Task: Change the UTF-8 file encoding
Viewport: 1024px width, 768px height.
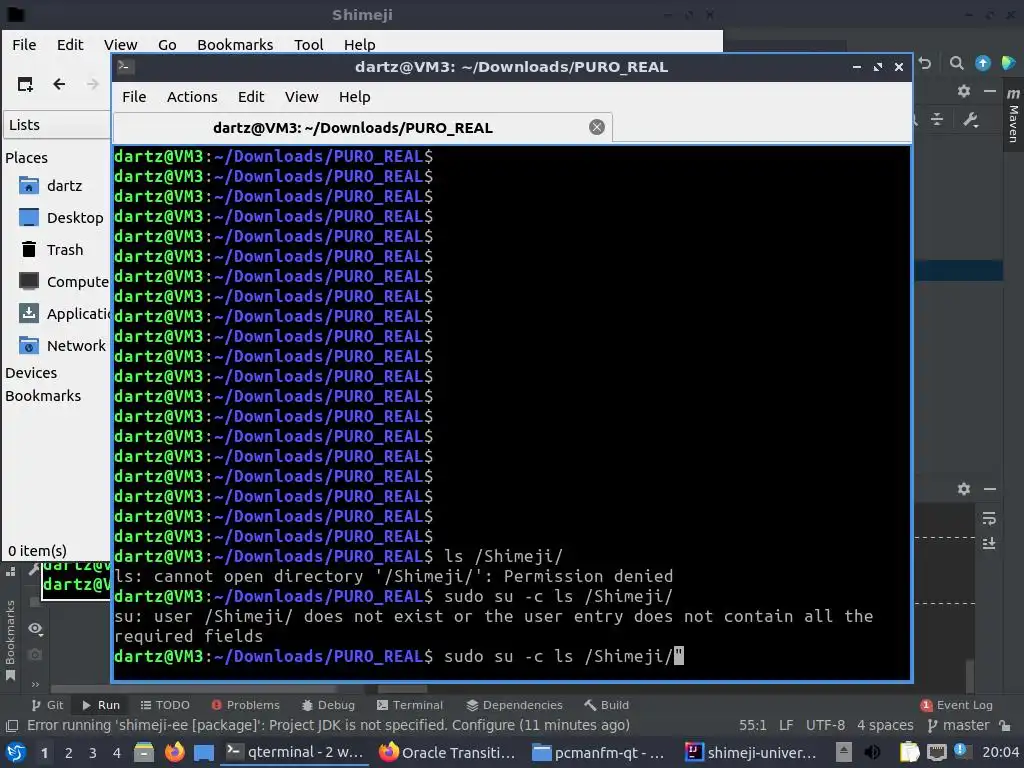Action: pos(825,726)
